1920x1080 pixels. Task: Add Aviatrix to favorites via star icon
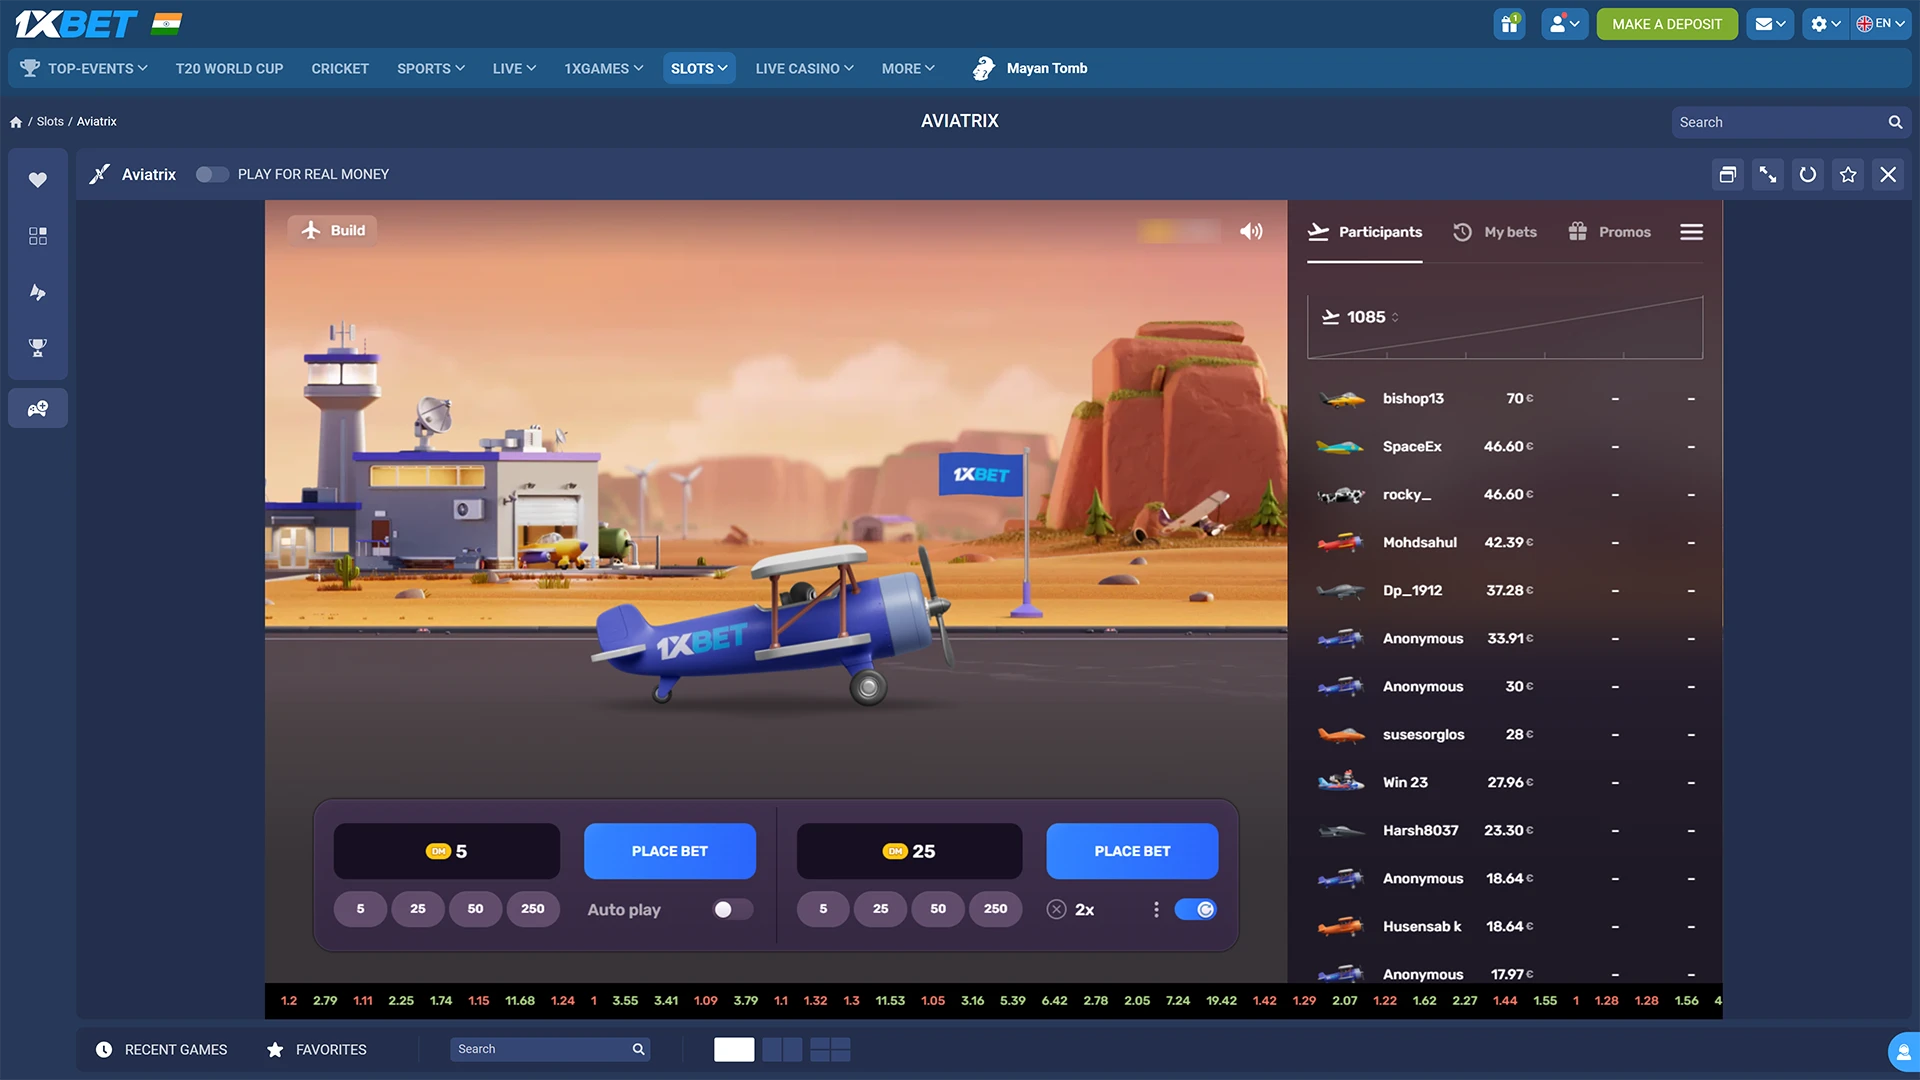[x=1847, y=174]
